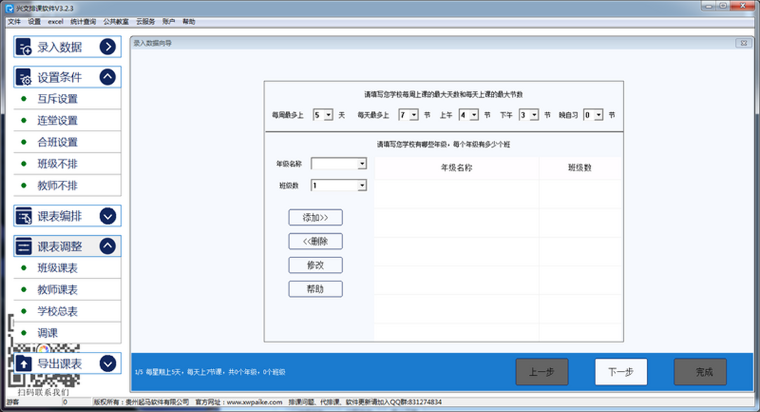This screenshot has width=760, height=412.
Task: Click the <<删除 button
Action: pos(316,241)
